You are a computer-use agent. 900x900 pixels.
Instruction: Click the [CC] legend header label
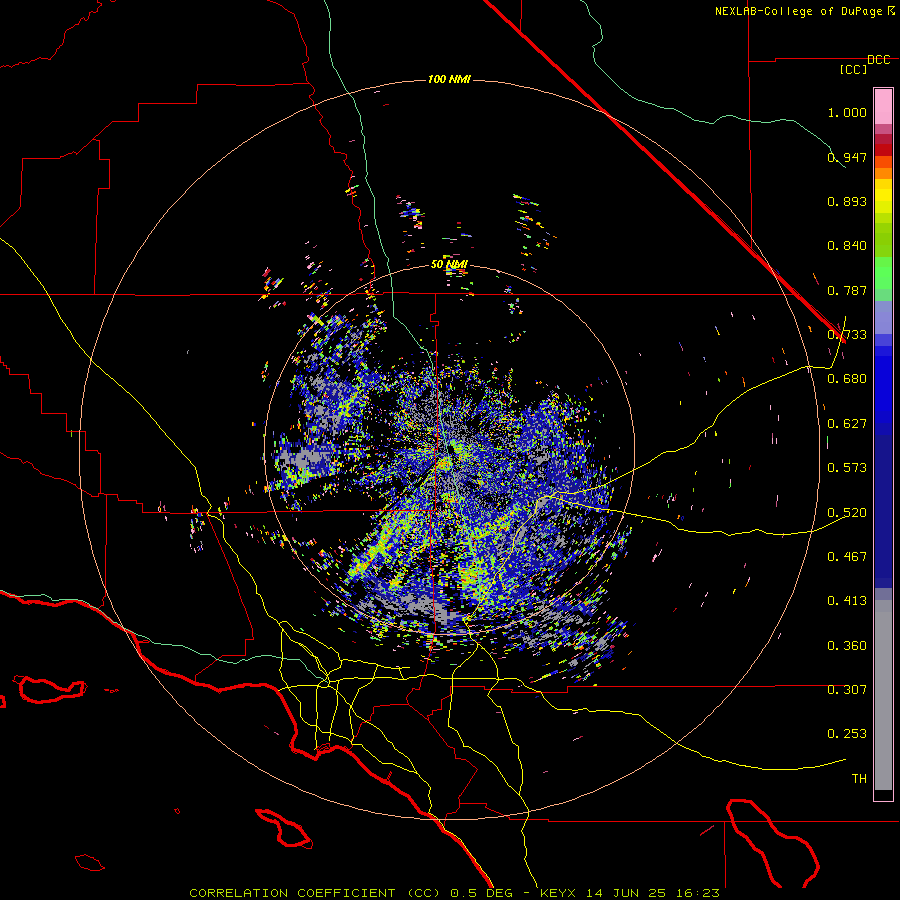click(854, 69)
